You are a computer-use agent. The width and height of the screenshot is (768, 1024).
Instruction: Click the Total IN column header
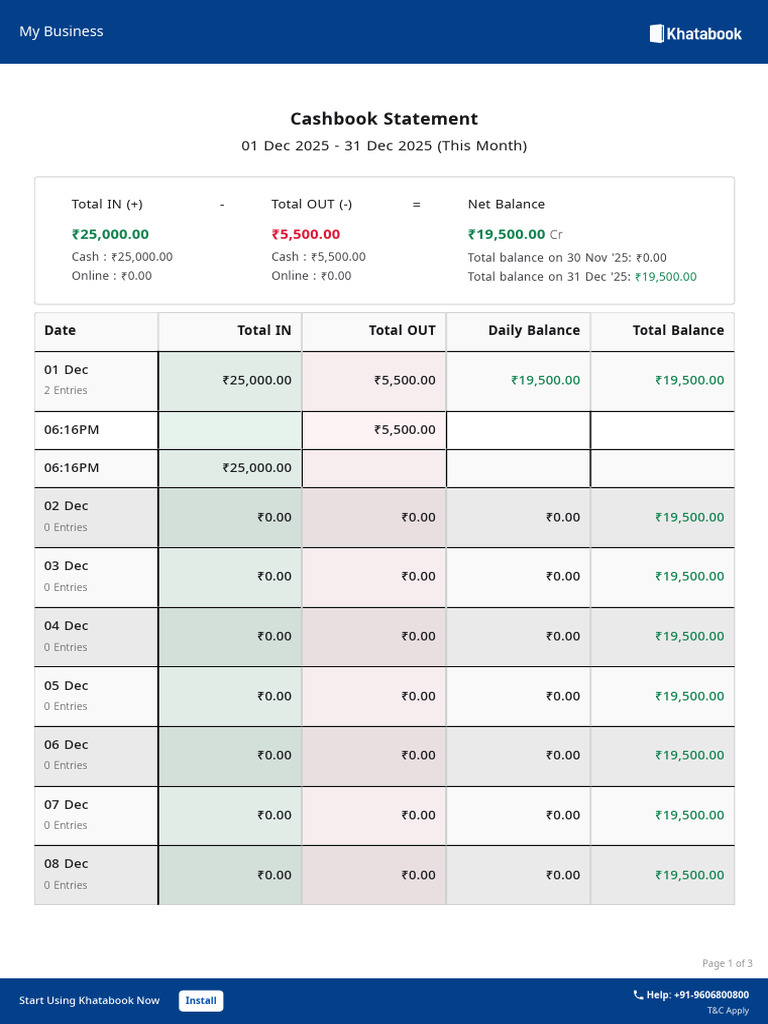(x=230, y=331)
